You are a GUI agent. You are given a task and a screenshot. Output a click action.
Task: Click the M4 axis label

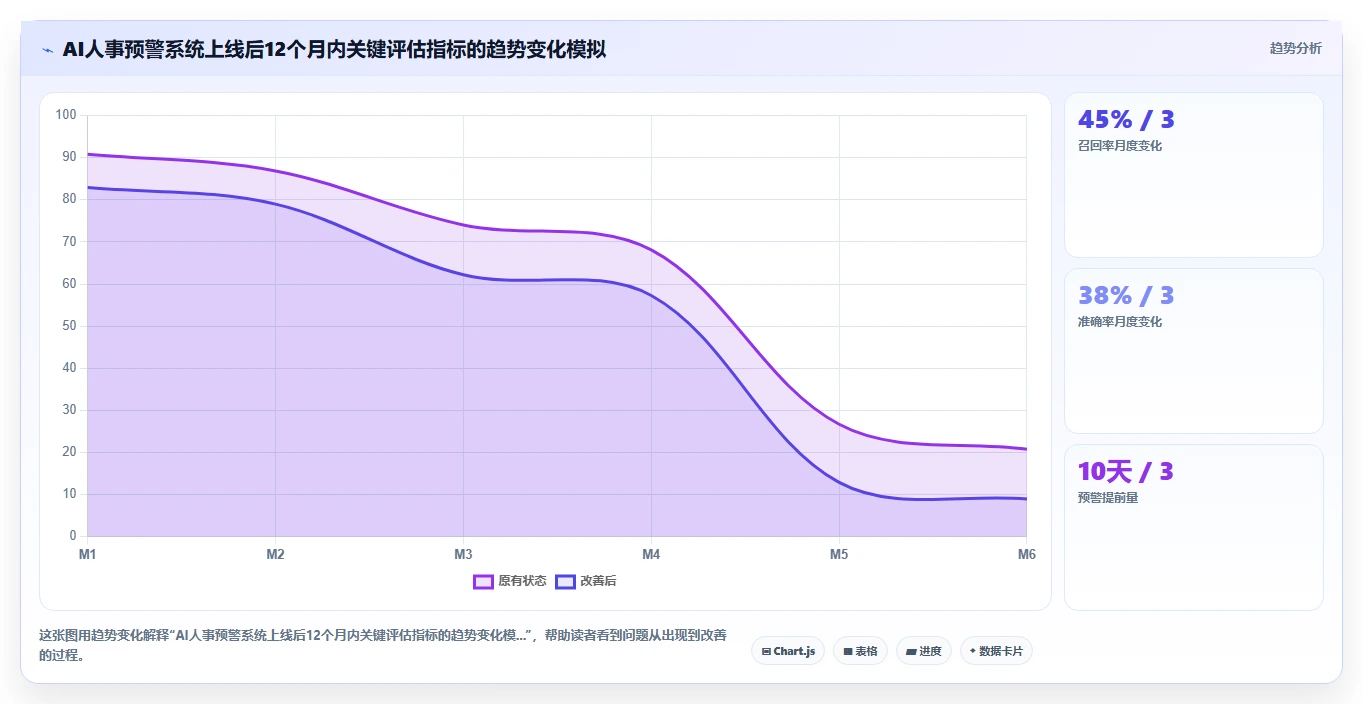[x=651, y=554]
